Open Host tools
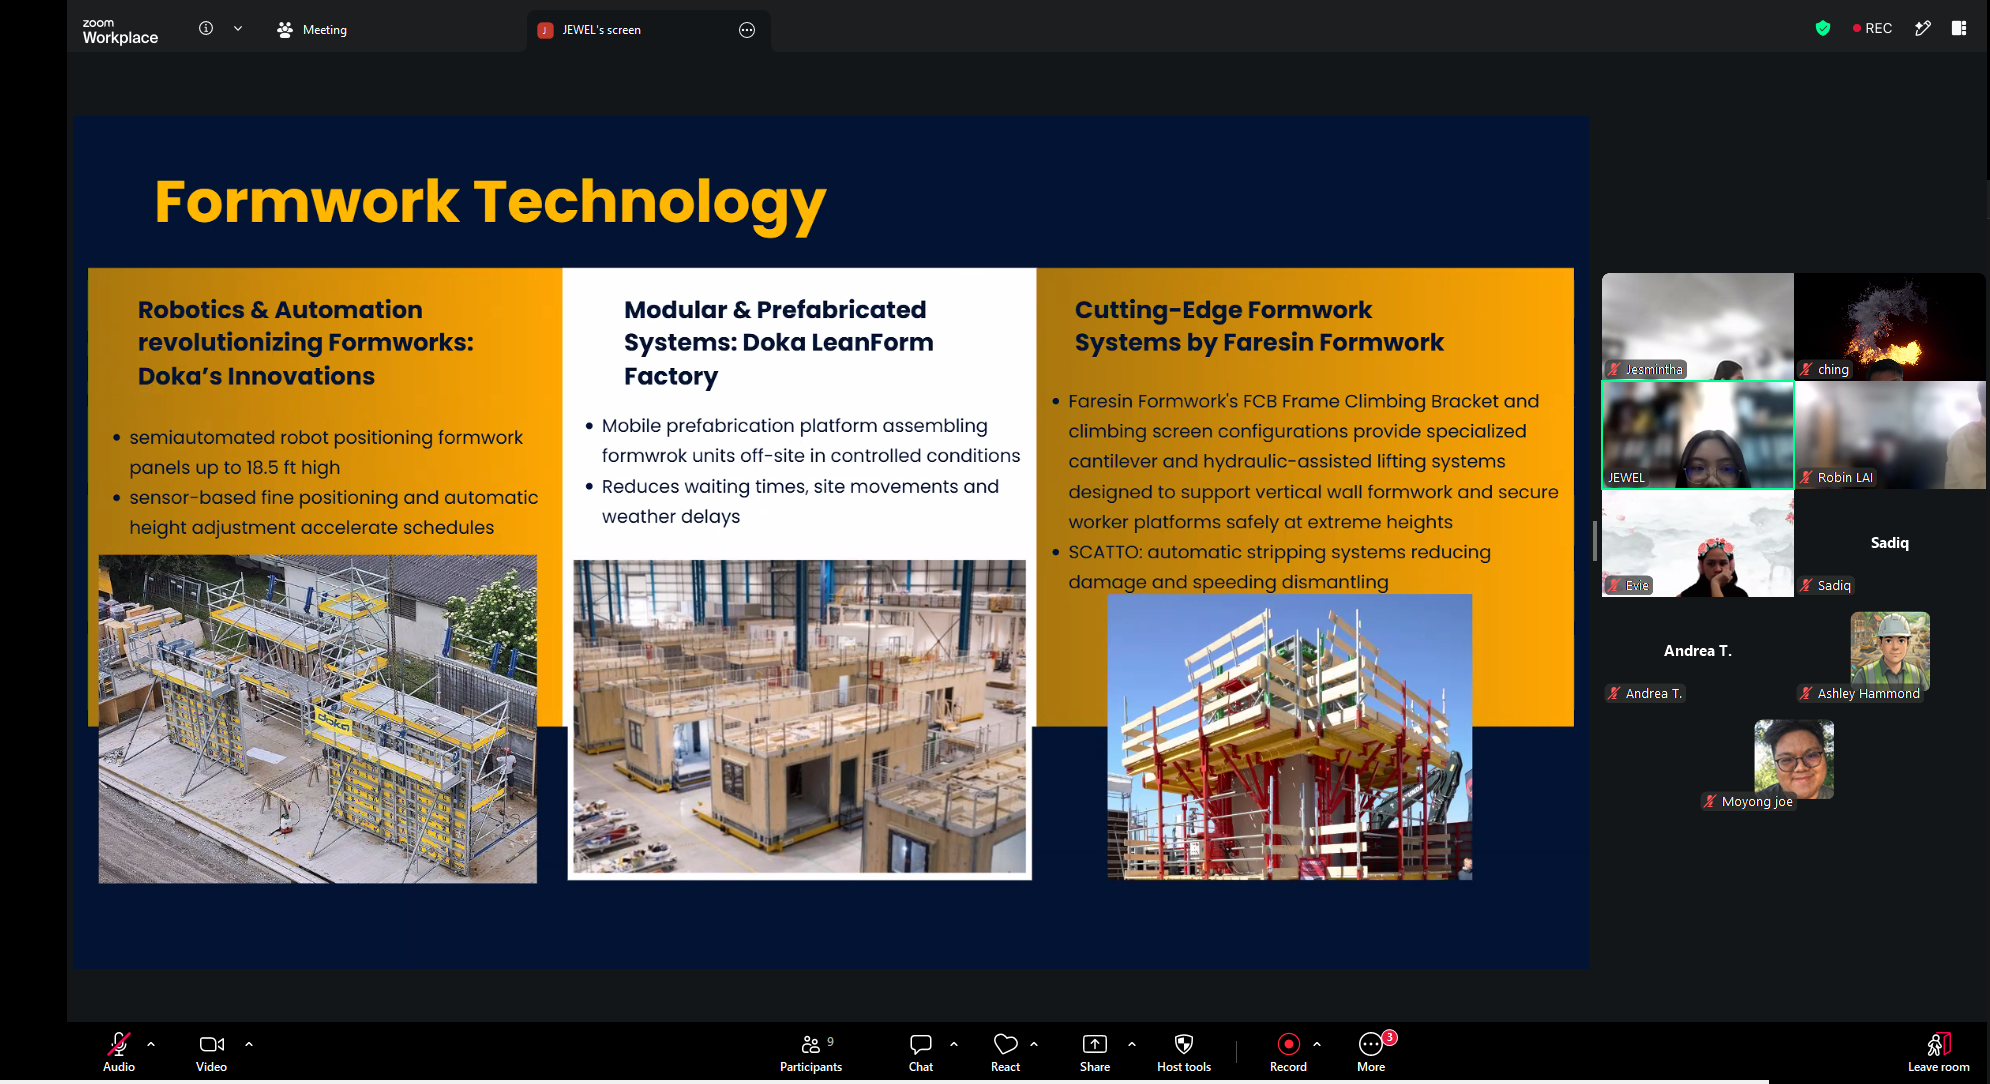The height and width of the screenshot is (1084, 1990). point(1184,1052)
